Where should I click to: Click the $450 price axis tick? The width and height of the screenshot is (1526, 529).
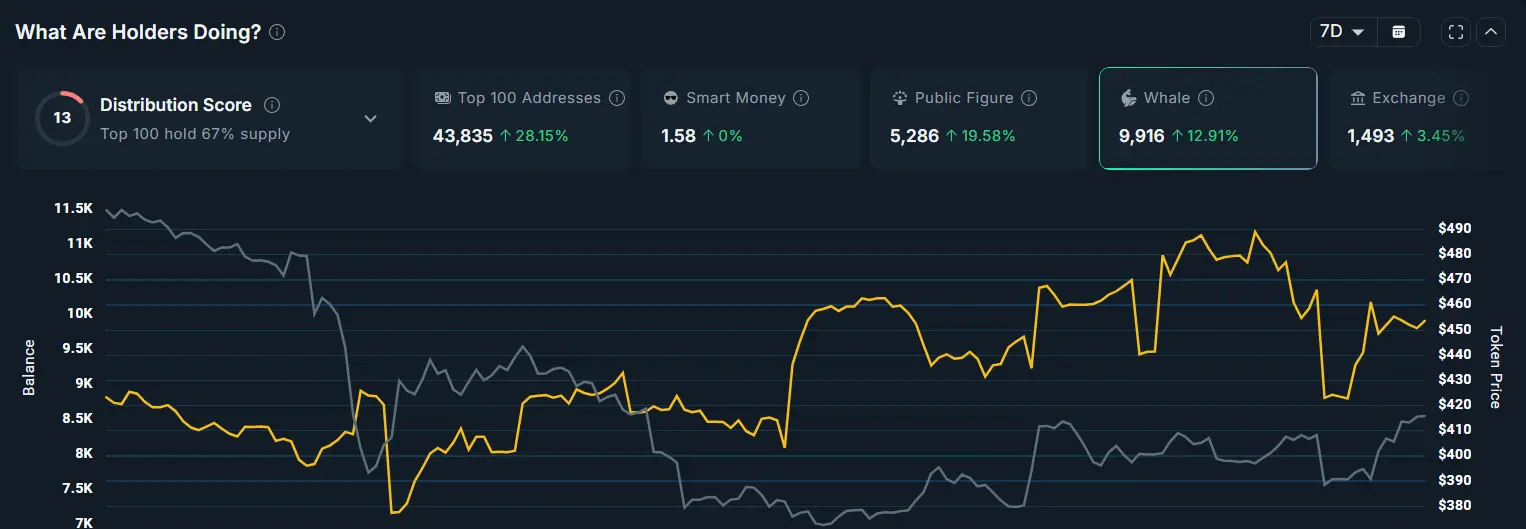(1454, 329)
